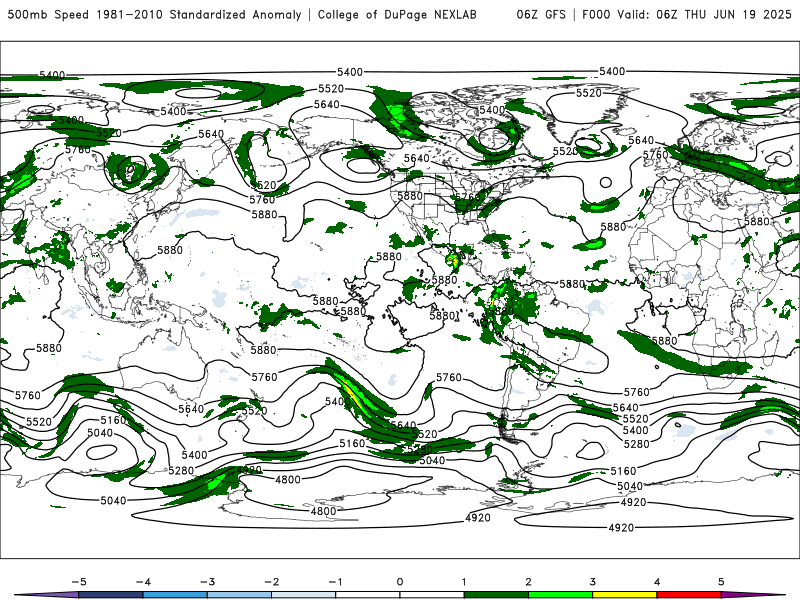
Task: Click the legend tick label '0'
Action: coord(399,582)
